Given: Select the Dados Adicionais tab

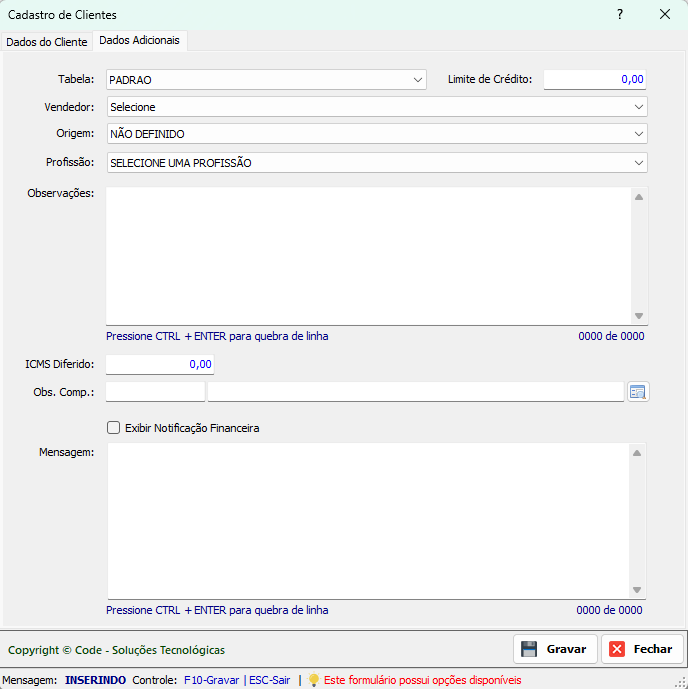Looking at the screenshot, I should 140,40.
